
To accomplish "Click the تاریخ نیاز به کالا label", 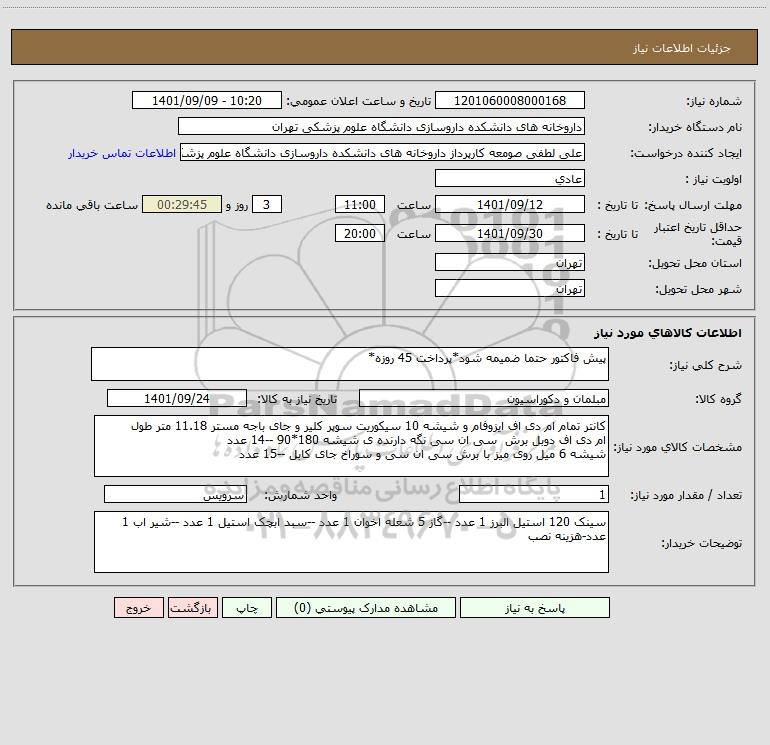I will coord(297,399).
